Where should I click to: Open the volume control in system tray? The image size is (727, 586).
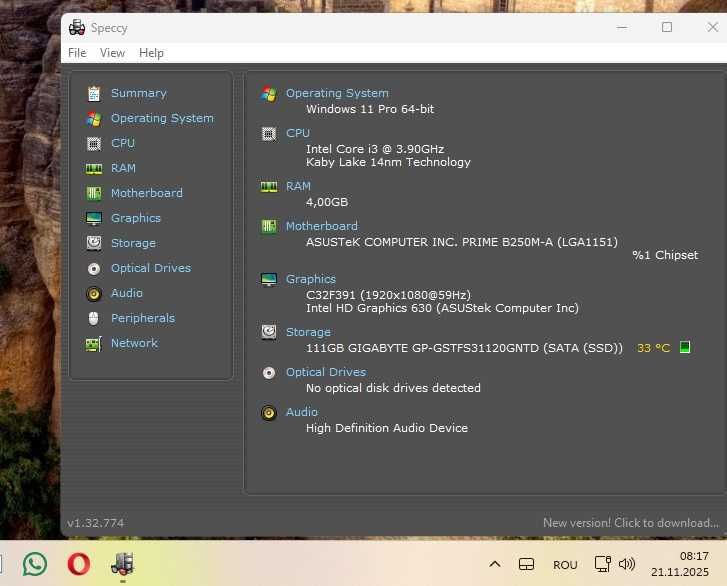627,564
